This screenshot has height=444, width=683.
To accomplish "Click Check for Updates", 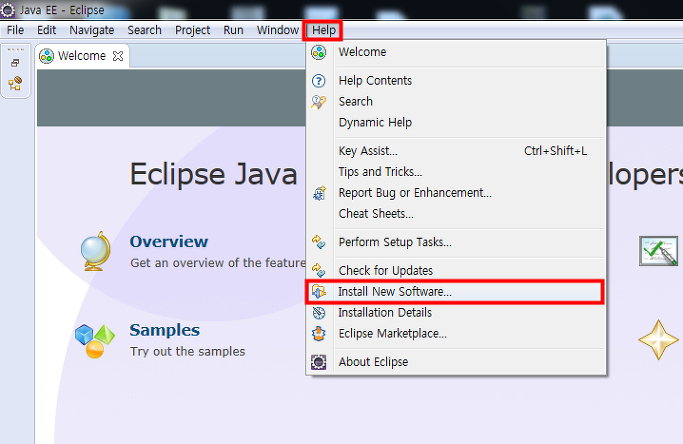I will (456, 271).
